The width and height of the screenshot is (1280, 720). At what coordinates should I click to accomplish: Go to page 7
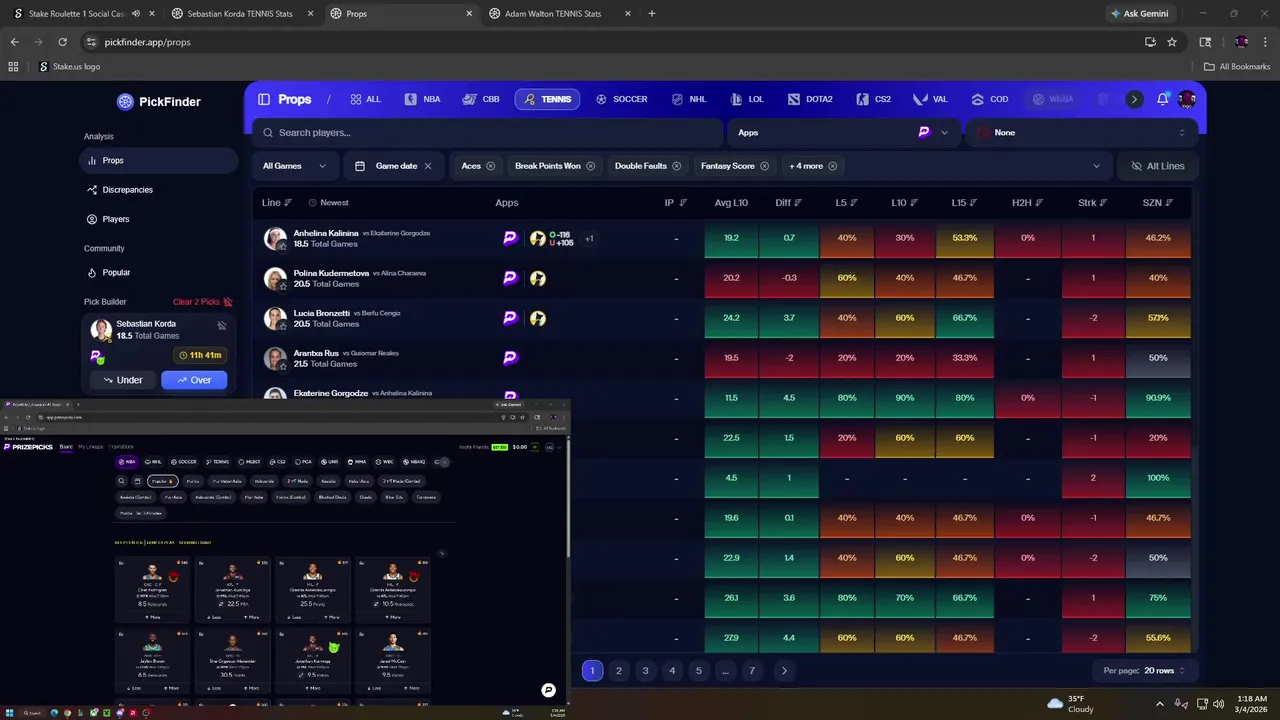click(x=752, y=671)
